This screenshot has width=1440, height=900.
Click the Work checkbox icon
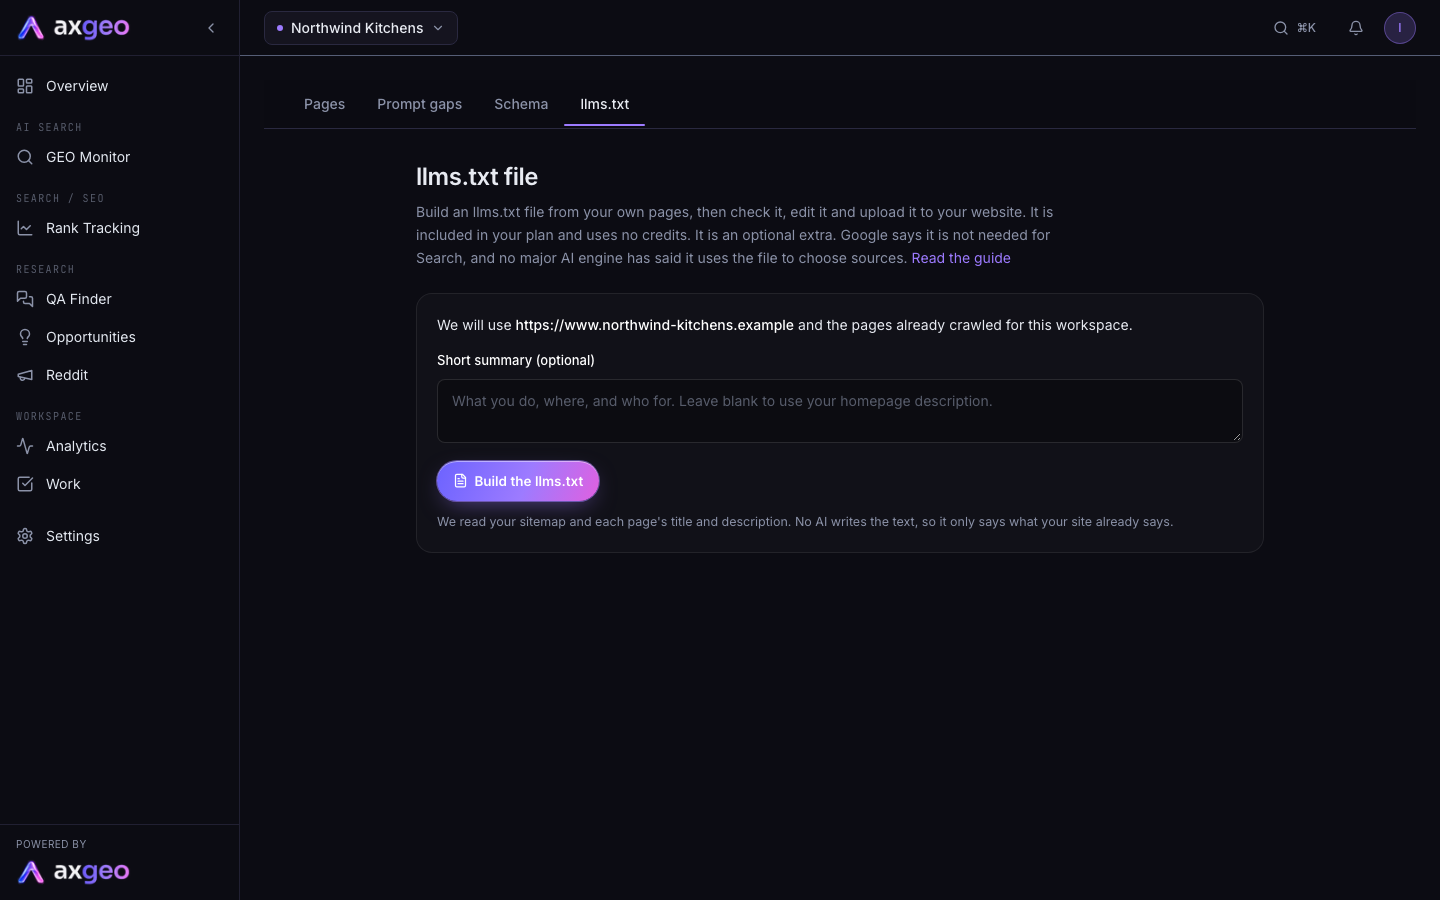coord(25,484)
